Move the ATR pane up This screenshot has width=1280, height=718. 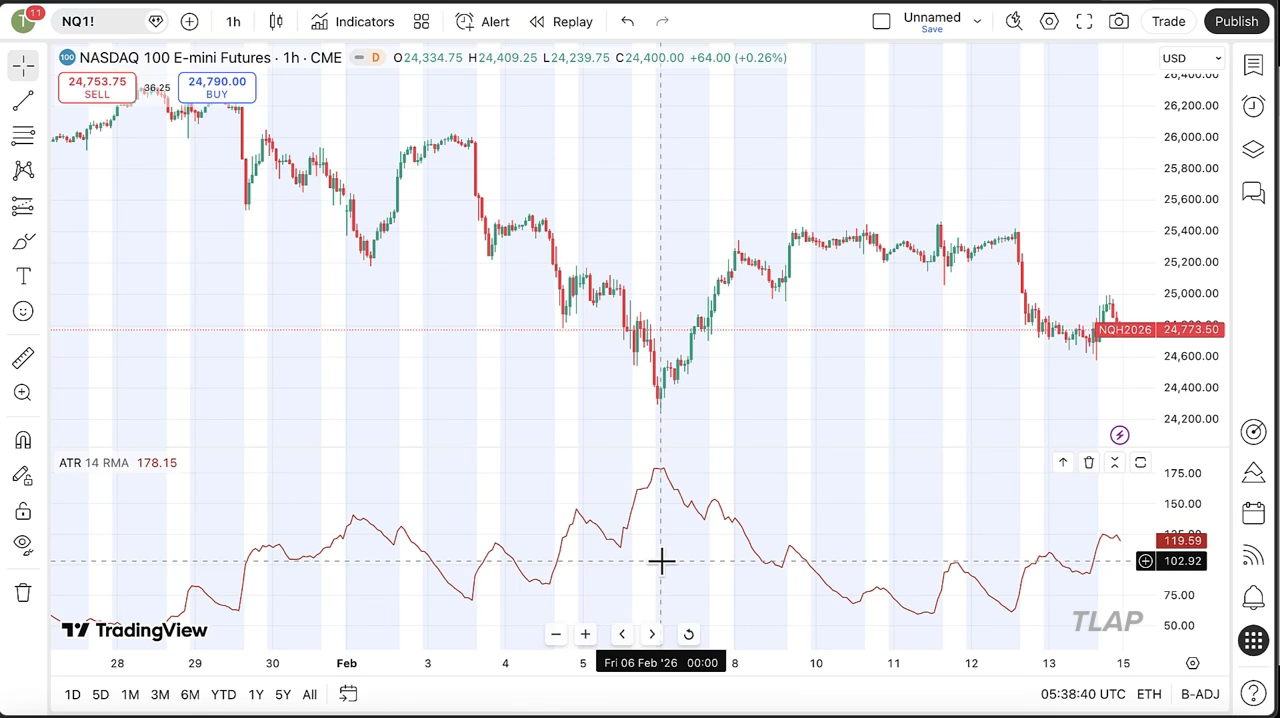pyautogui.click(x=1063, y=463)
